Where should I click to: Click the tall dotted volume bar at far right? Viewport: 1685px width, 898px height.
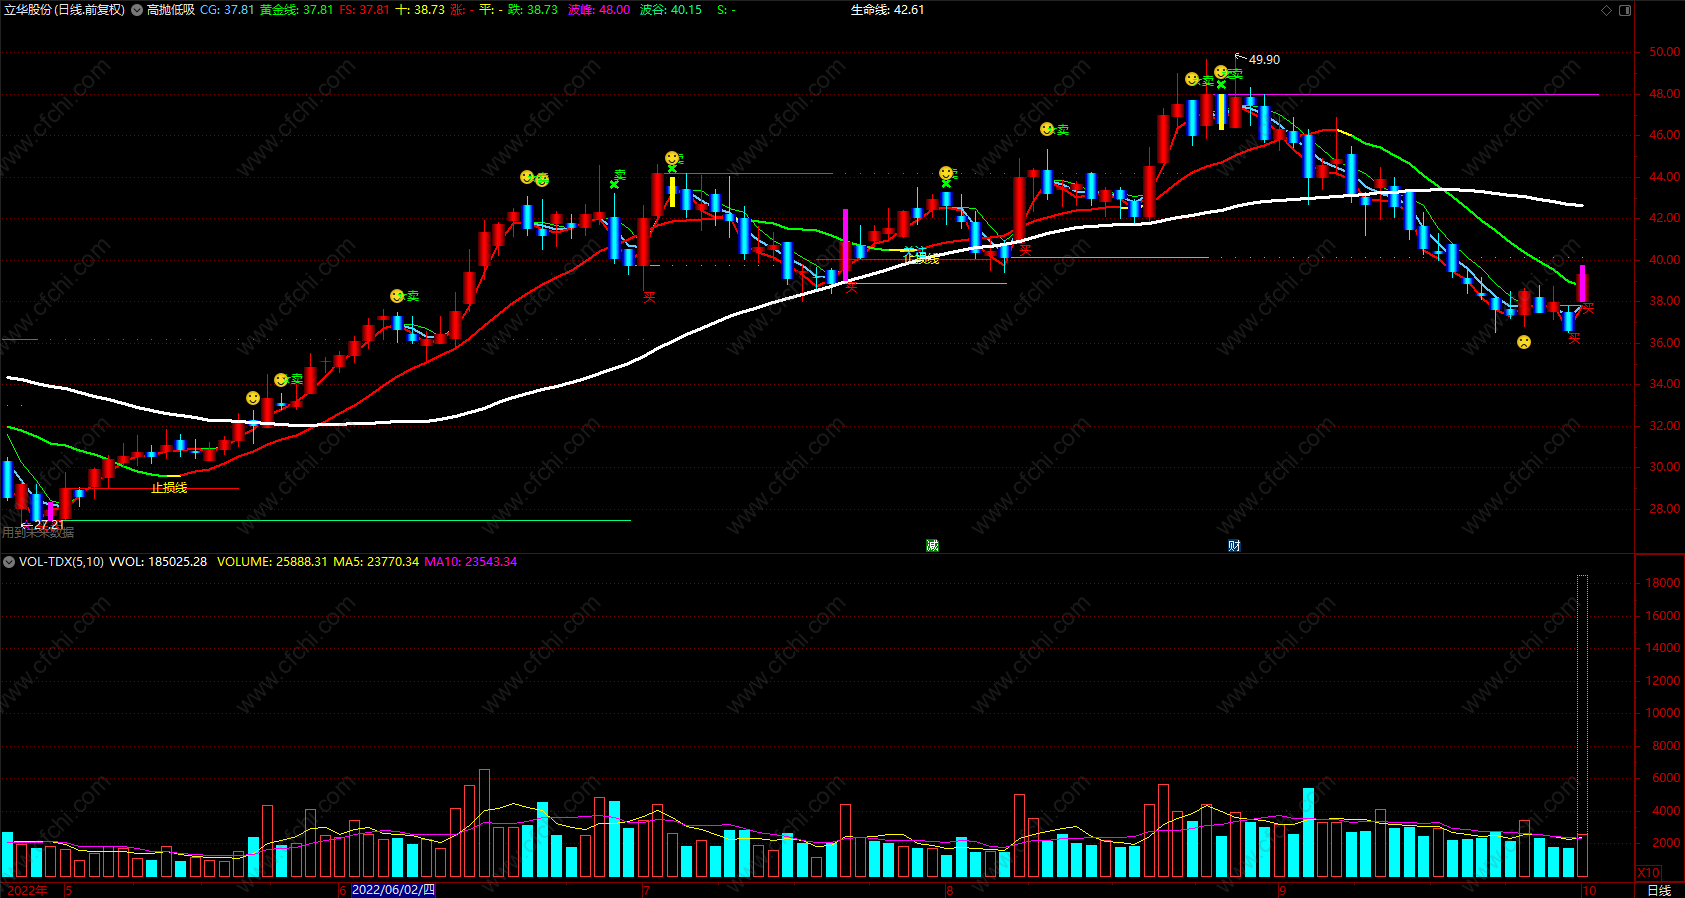point(1582,726)
